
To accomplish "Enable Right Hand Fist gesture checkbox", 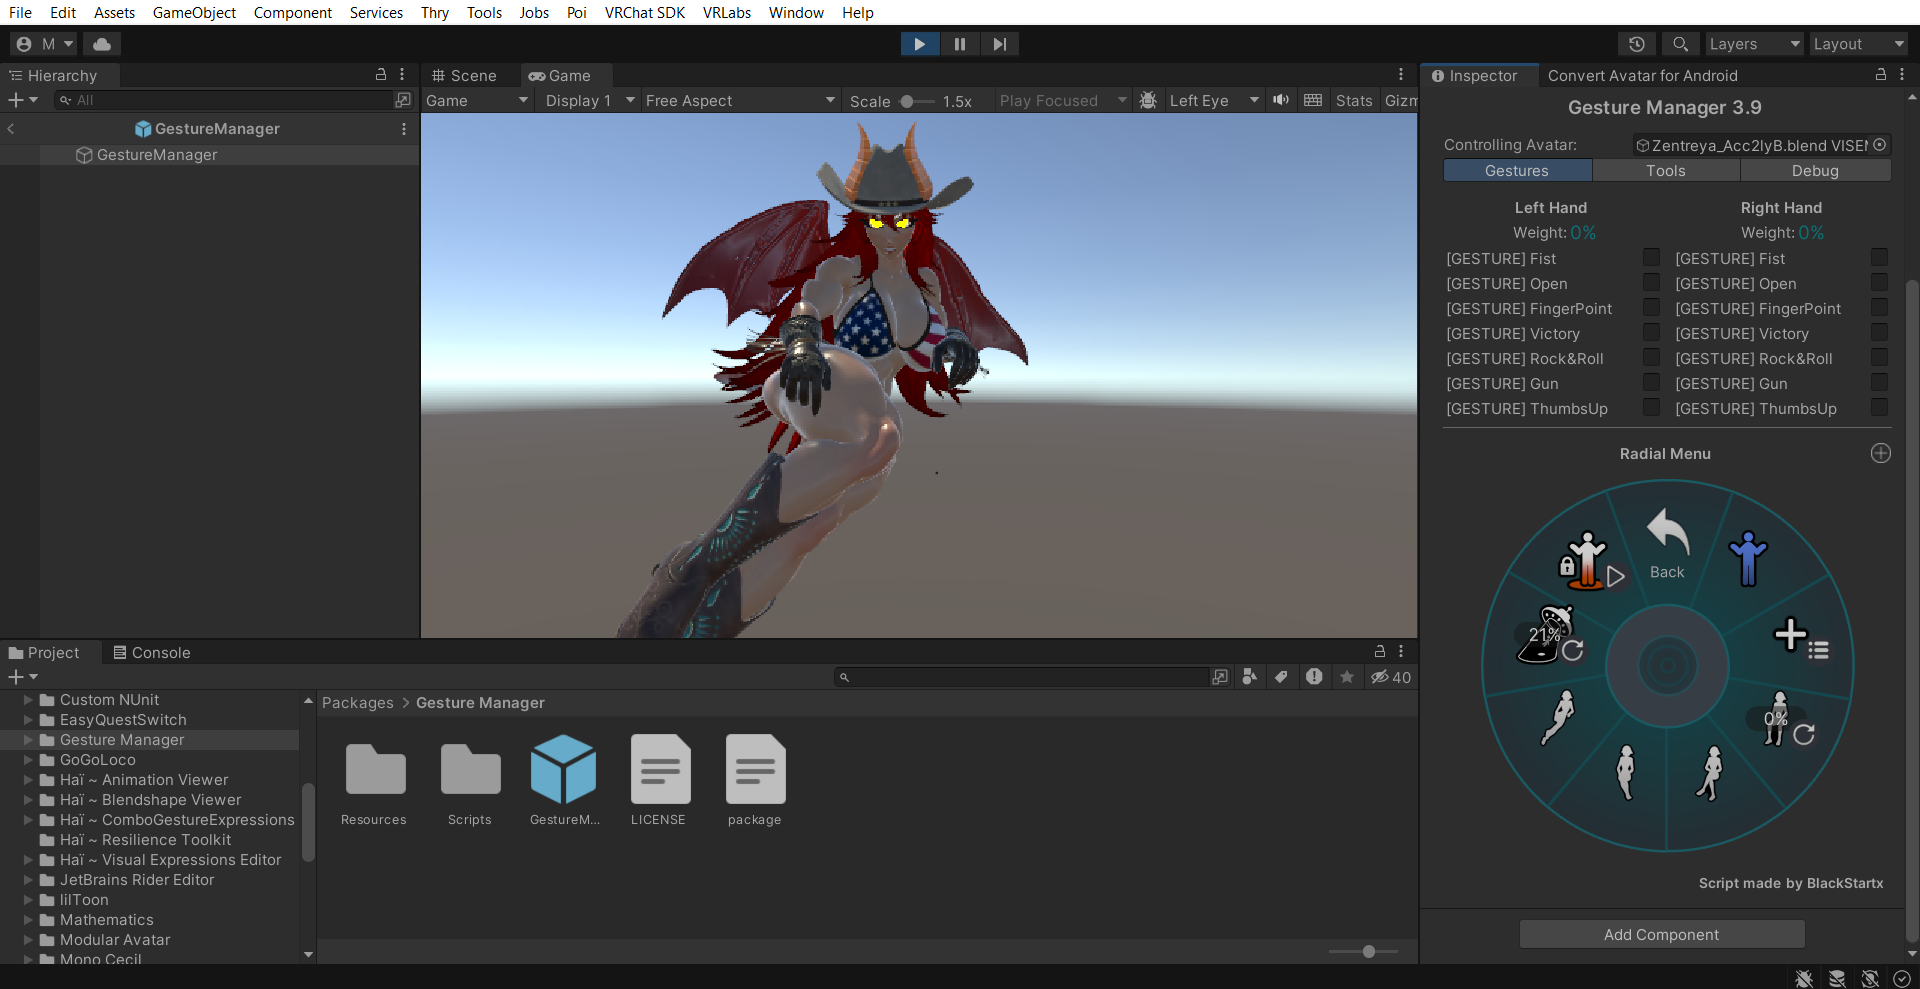I will (1879, 258).
